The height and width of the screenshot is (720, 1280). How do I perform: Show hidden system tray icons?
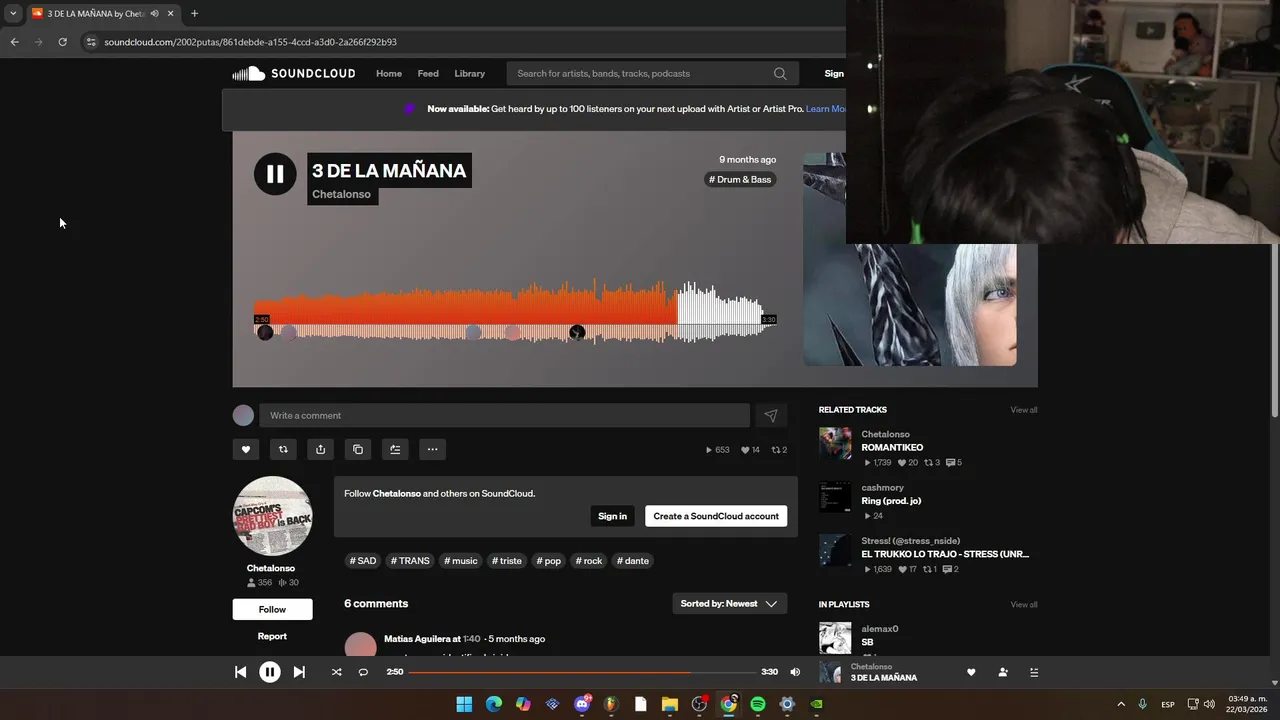tap(1120, 704)
